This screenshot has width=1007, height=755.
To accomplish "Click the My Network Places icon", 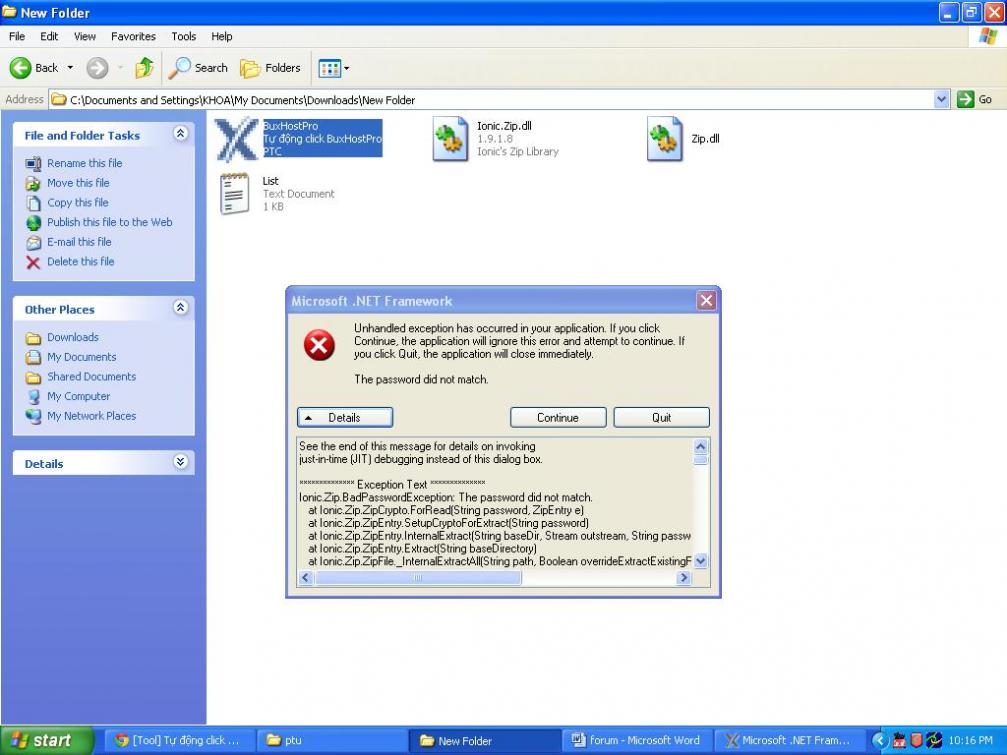I will click(x=33, y=417).
